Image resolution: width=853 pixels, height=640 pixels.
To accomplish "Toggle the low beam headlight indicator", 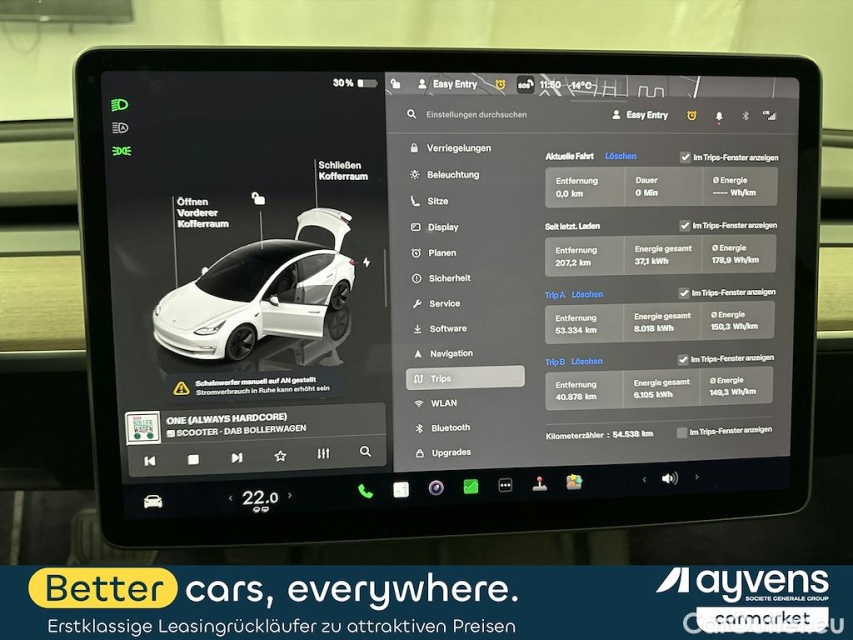I will [119, 104].
